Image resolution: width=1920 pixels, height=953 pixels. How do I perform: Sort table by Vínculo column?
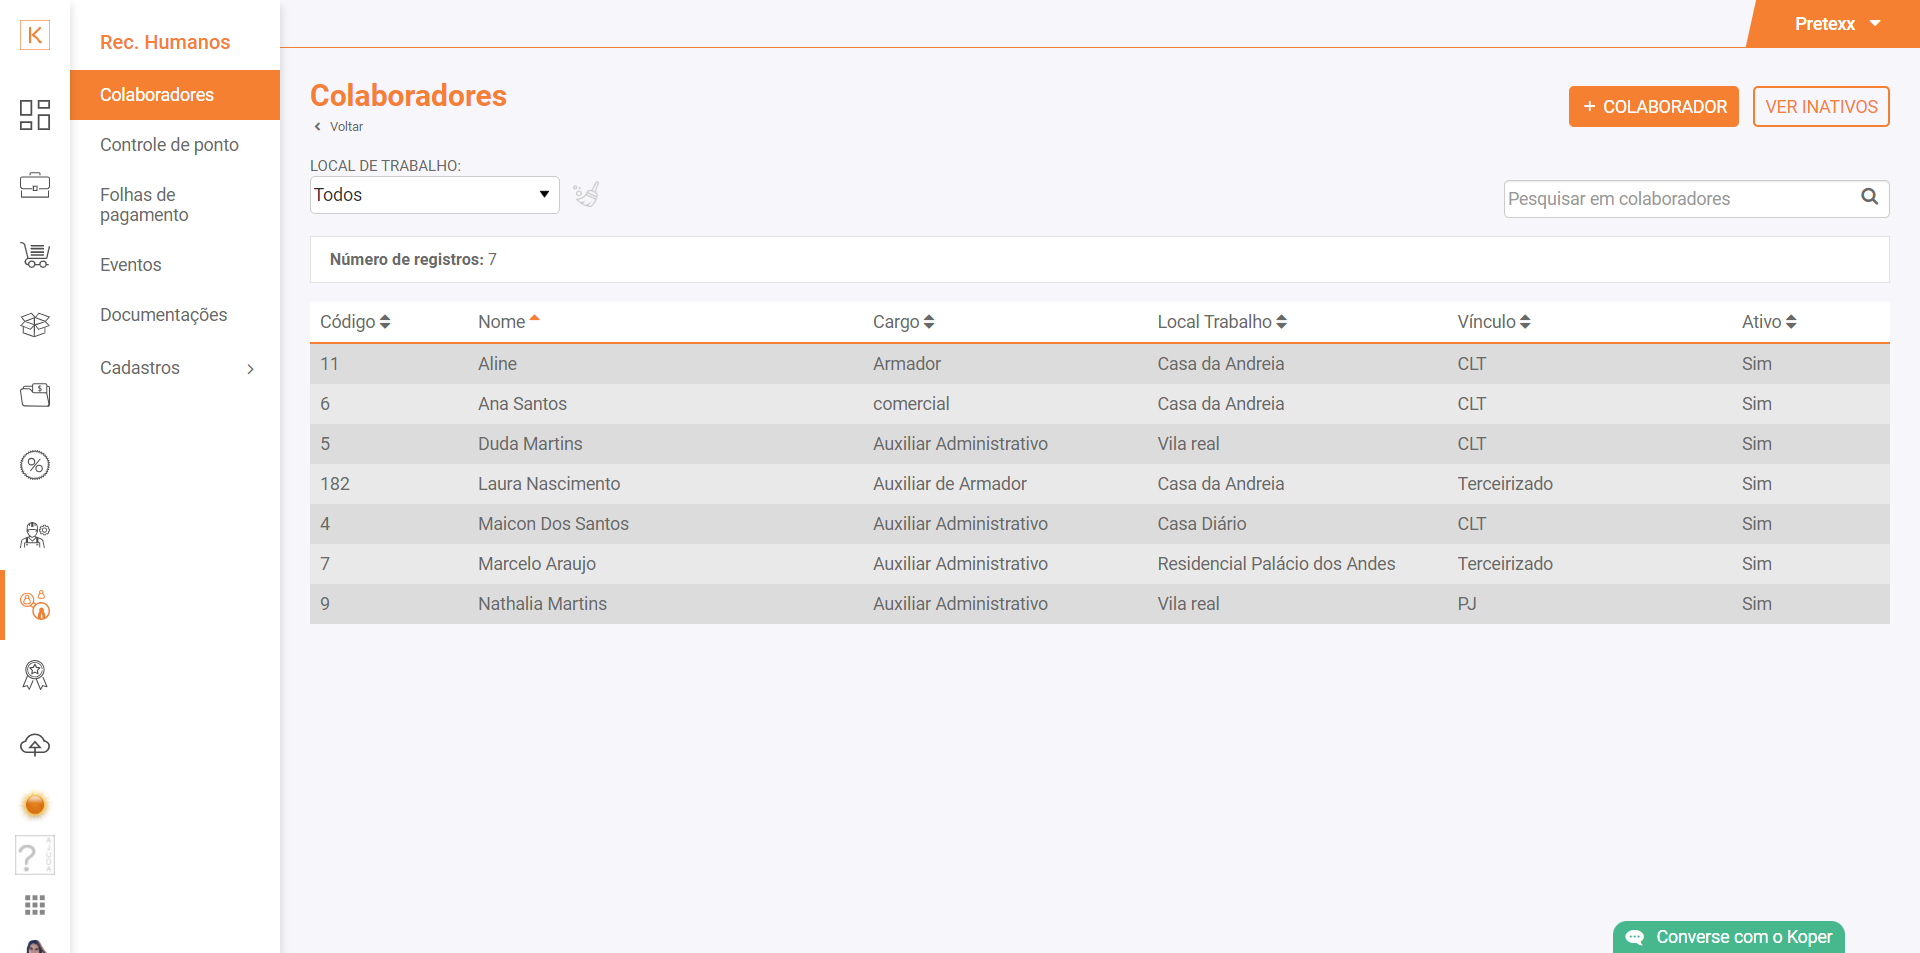(x=1493, y=322)
